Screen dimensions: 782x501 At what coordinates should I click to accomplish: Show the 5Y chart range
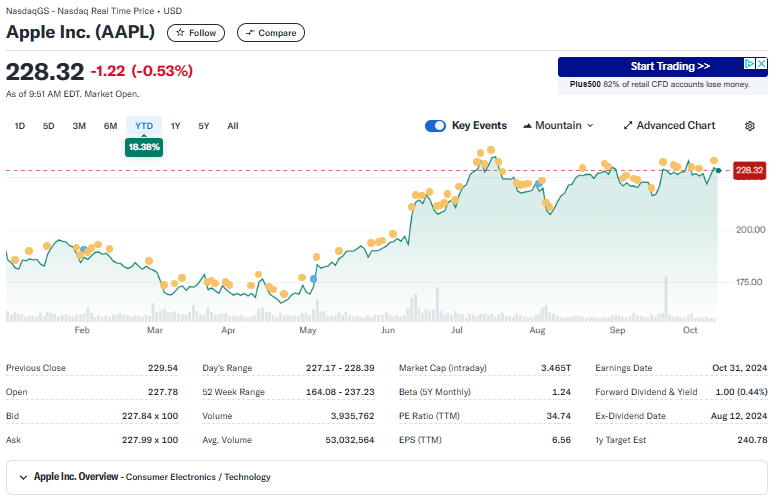coord(203,126)
